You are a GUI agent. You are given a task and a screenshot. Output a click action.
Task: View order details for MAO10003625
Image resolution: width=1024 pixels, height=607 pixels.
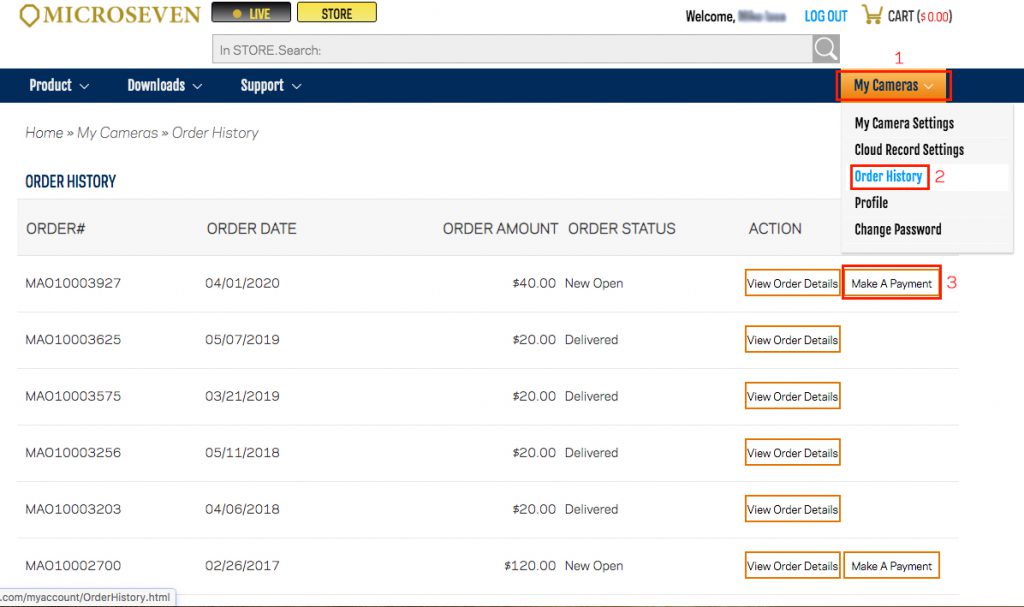click(792, 340)
